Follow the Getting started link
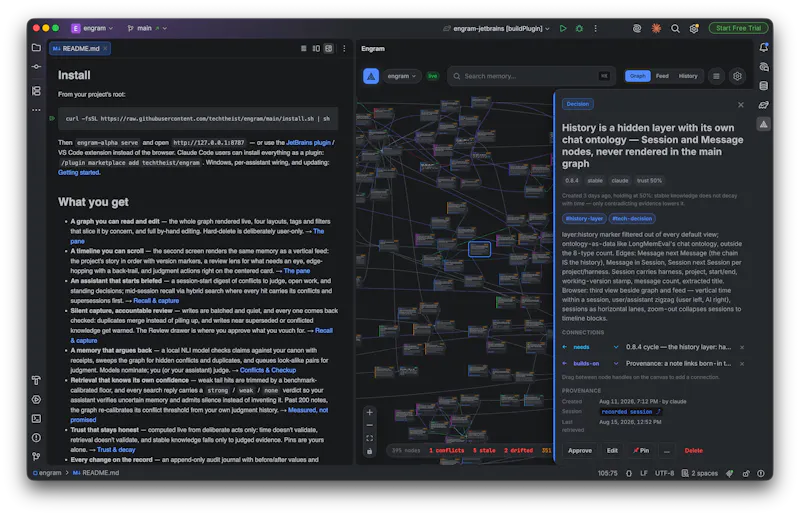The height and width of the screenshot is (516, 800). click(x=79, y=173)
